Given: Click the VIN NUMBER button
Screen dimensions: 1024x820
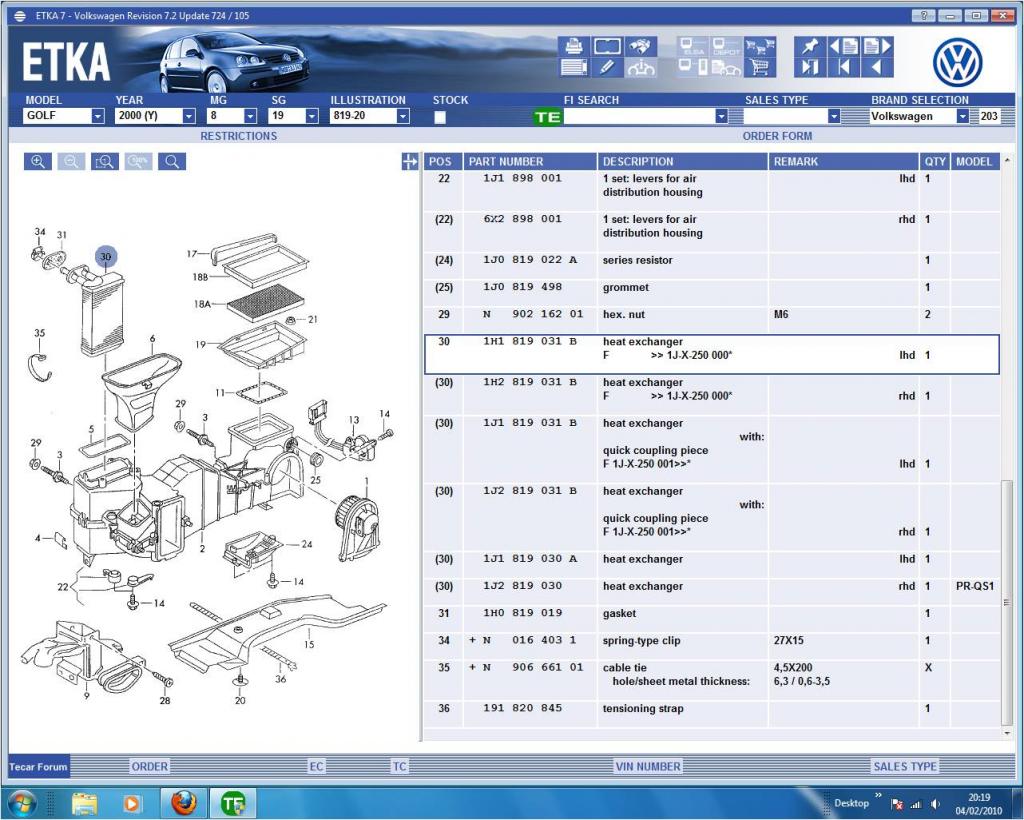Looking at the screenshot, I should (648, 766).
